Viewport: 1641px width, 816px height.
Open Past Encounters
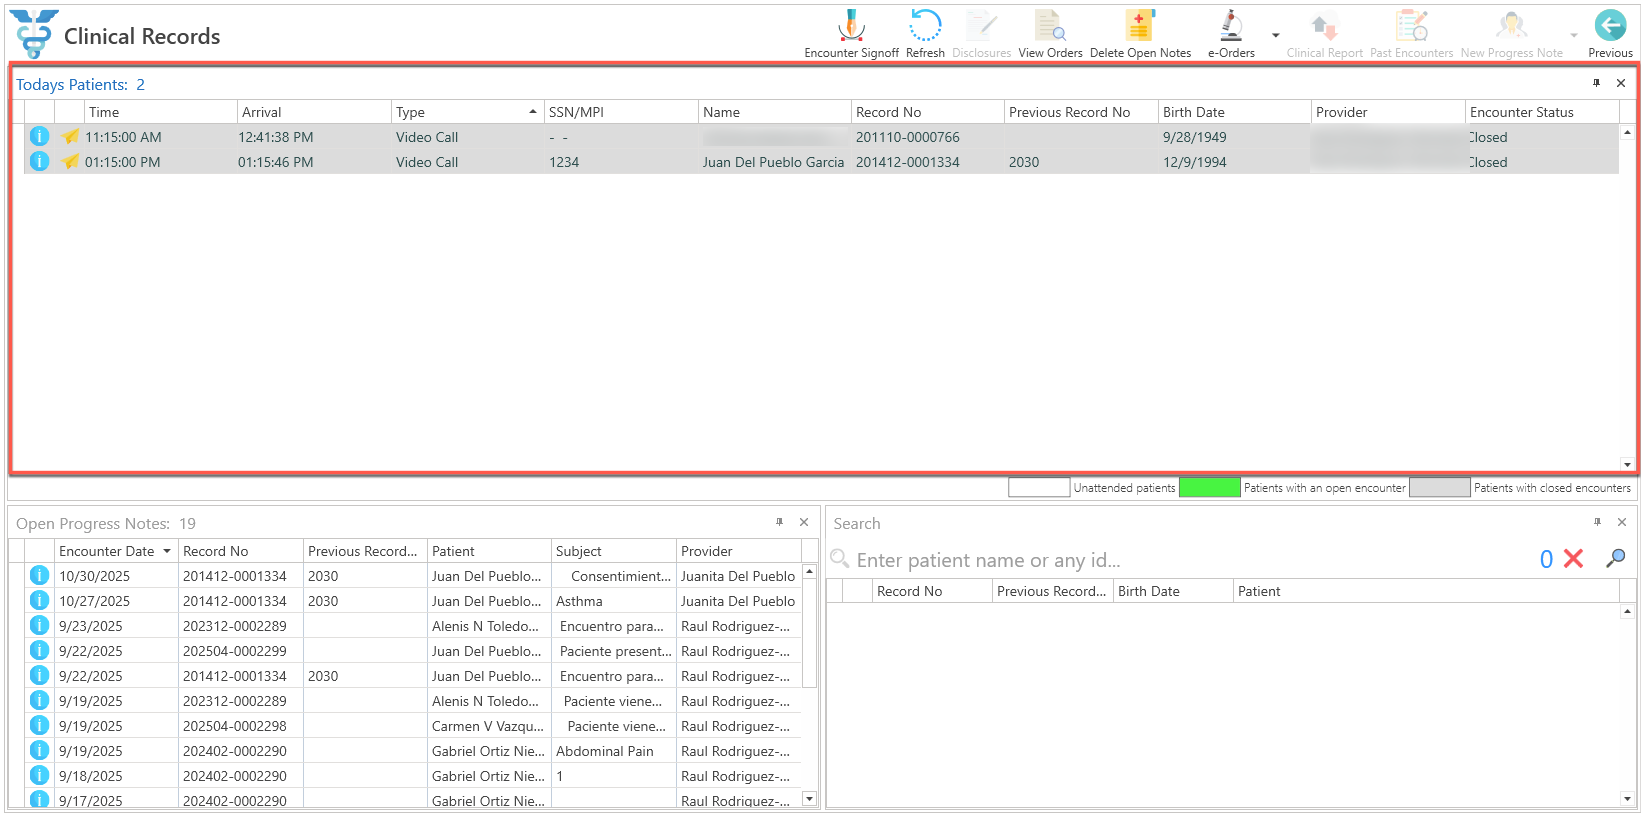(x=1411, y=34)
